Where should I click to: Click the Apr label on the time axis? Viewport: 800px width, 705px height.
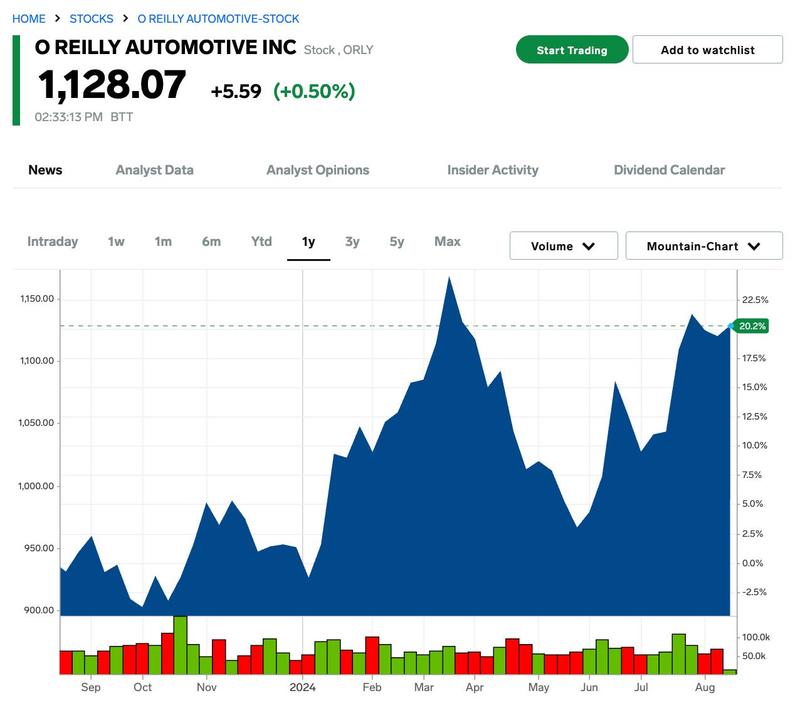[474, 688]
